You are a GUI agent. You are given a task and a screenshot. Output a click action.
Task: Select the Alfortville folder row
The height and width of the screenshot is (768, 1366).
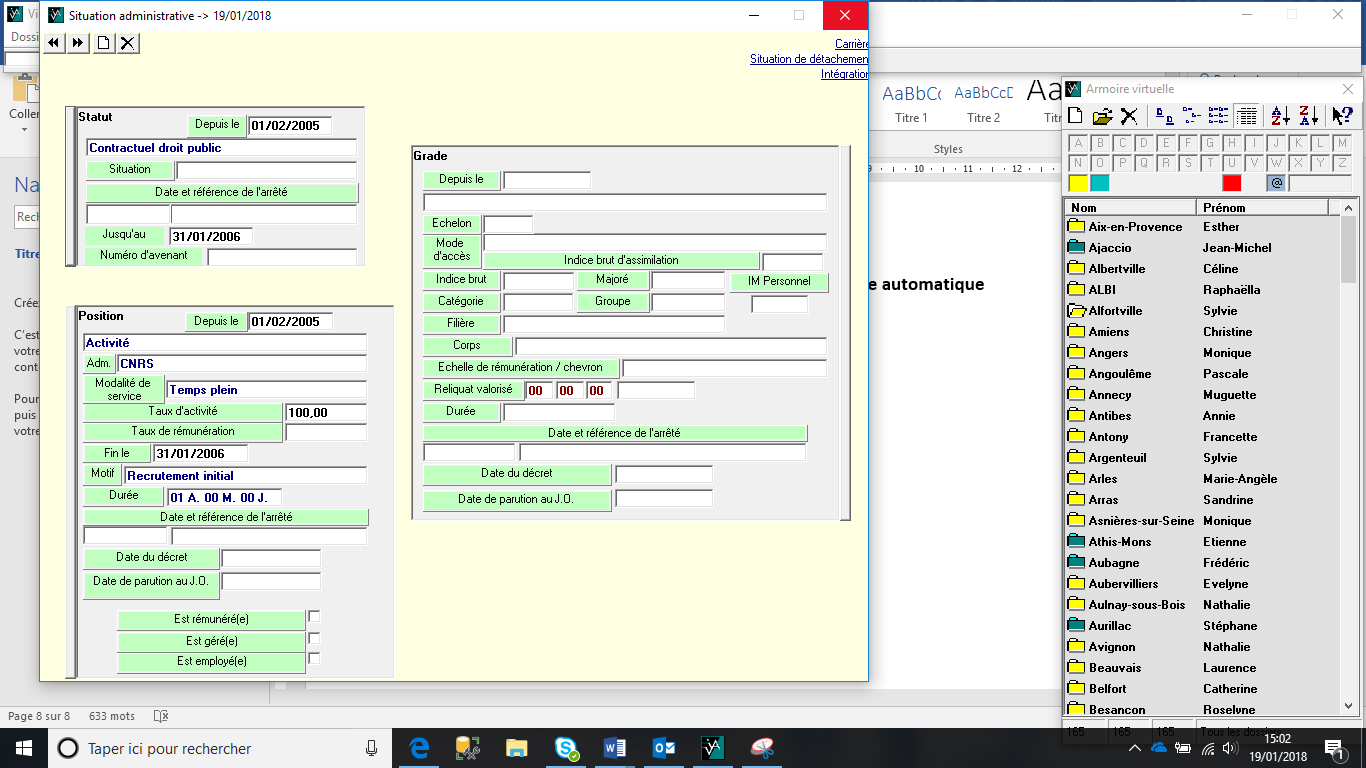coord(1200,311)
